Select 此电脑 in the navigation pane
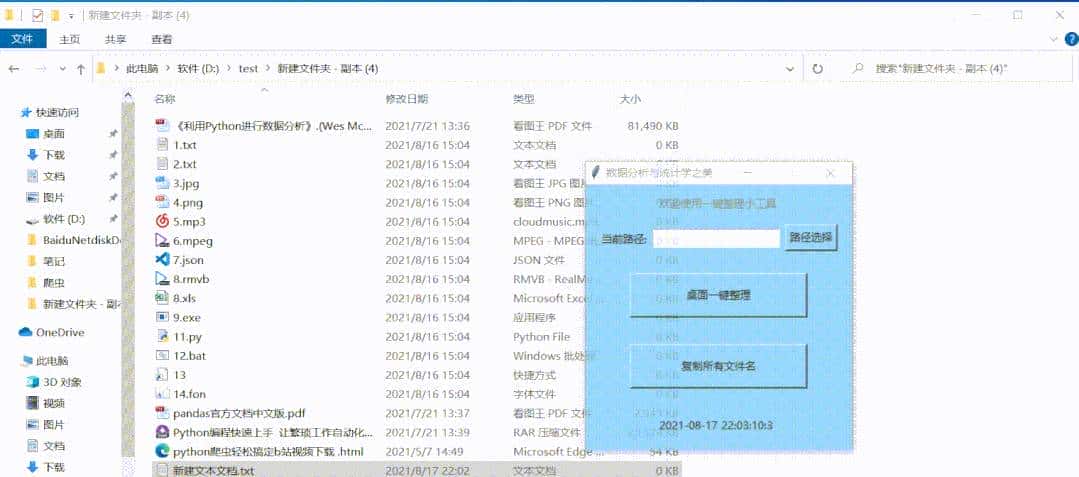Viewport: 1079px width, 477px height. pos(53,361)
